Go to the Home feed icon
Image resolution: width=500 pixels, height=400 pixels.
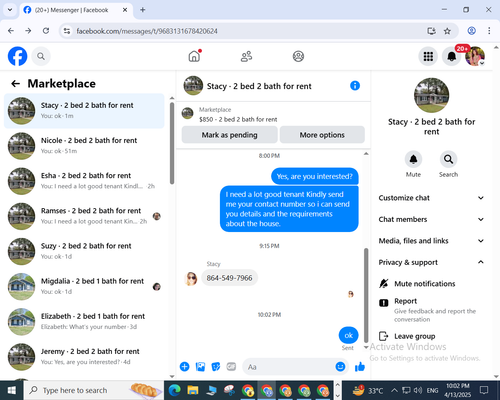coord(194,56)
